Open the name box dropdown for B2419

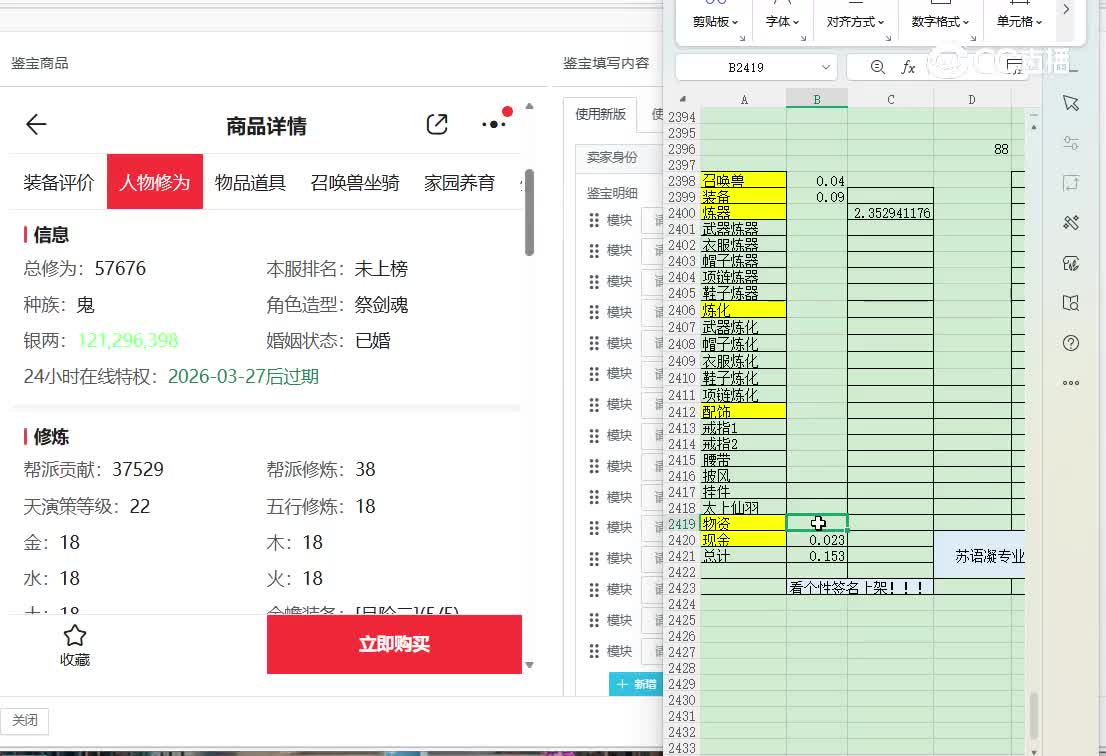click(x=826, y=67)
